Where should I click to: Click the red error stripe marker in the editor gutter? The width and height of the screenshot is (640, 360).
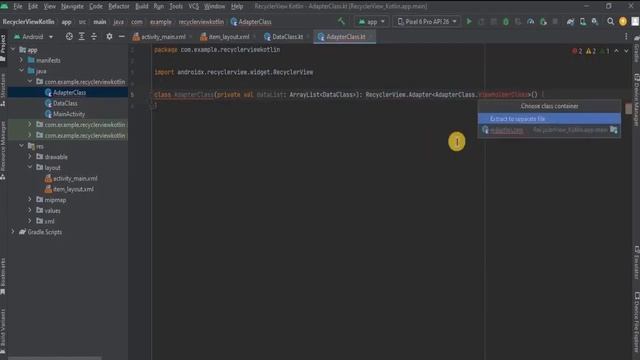(x=628, y=109)
